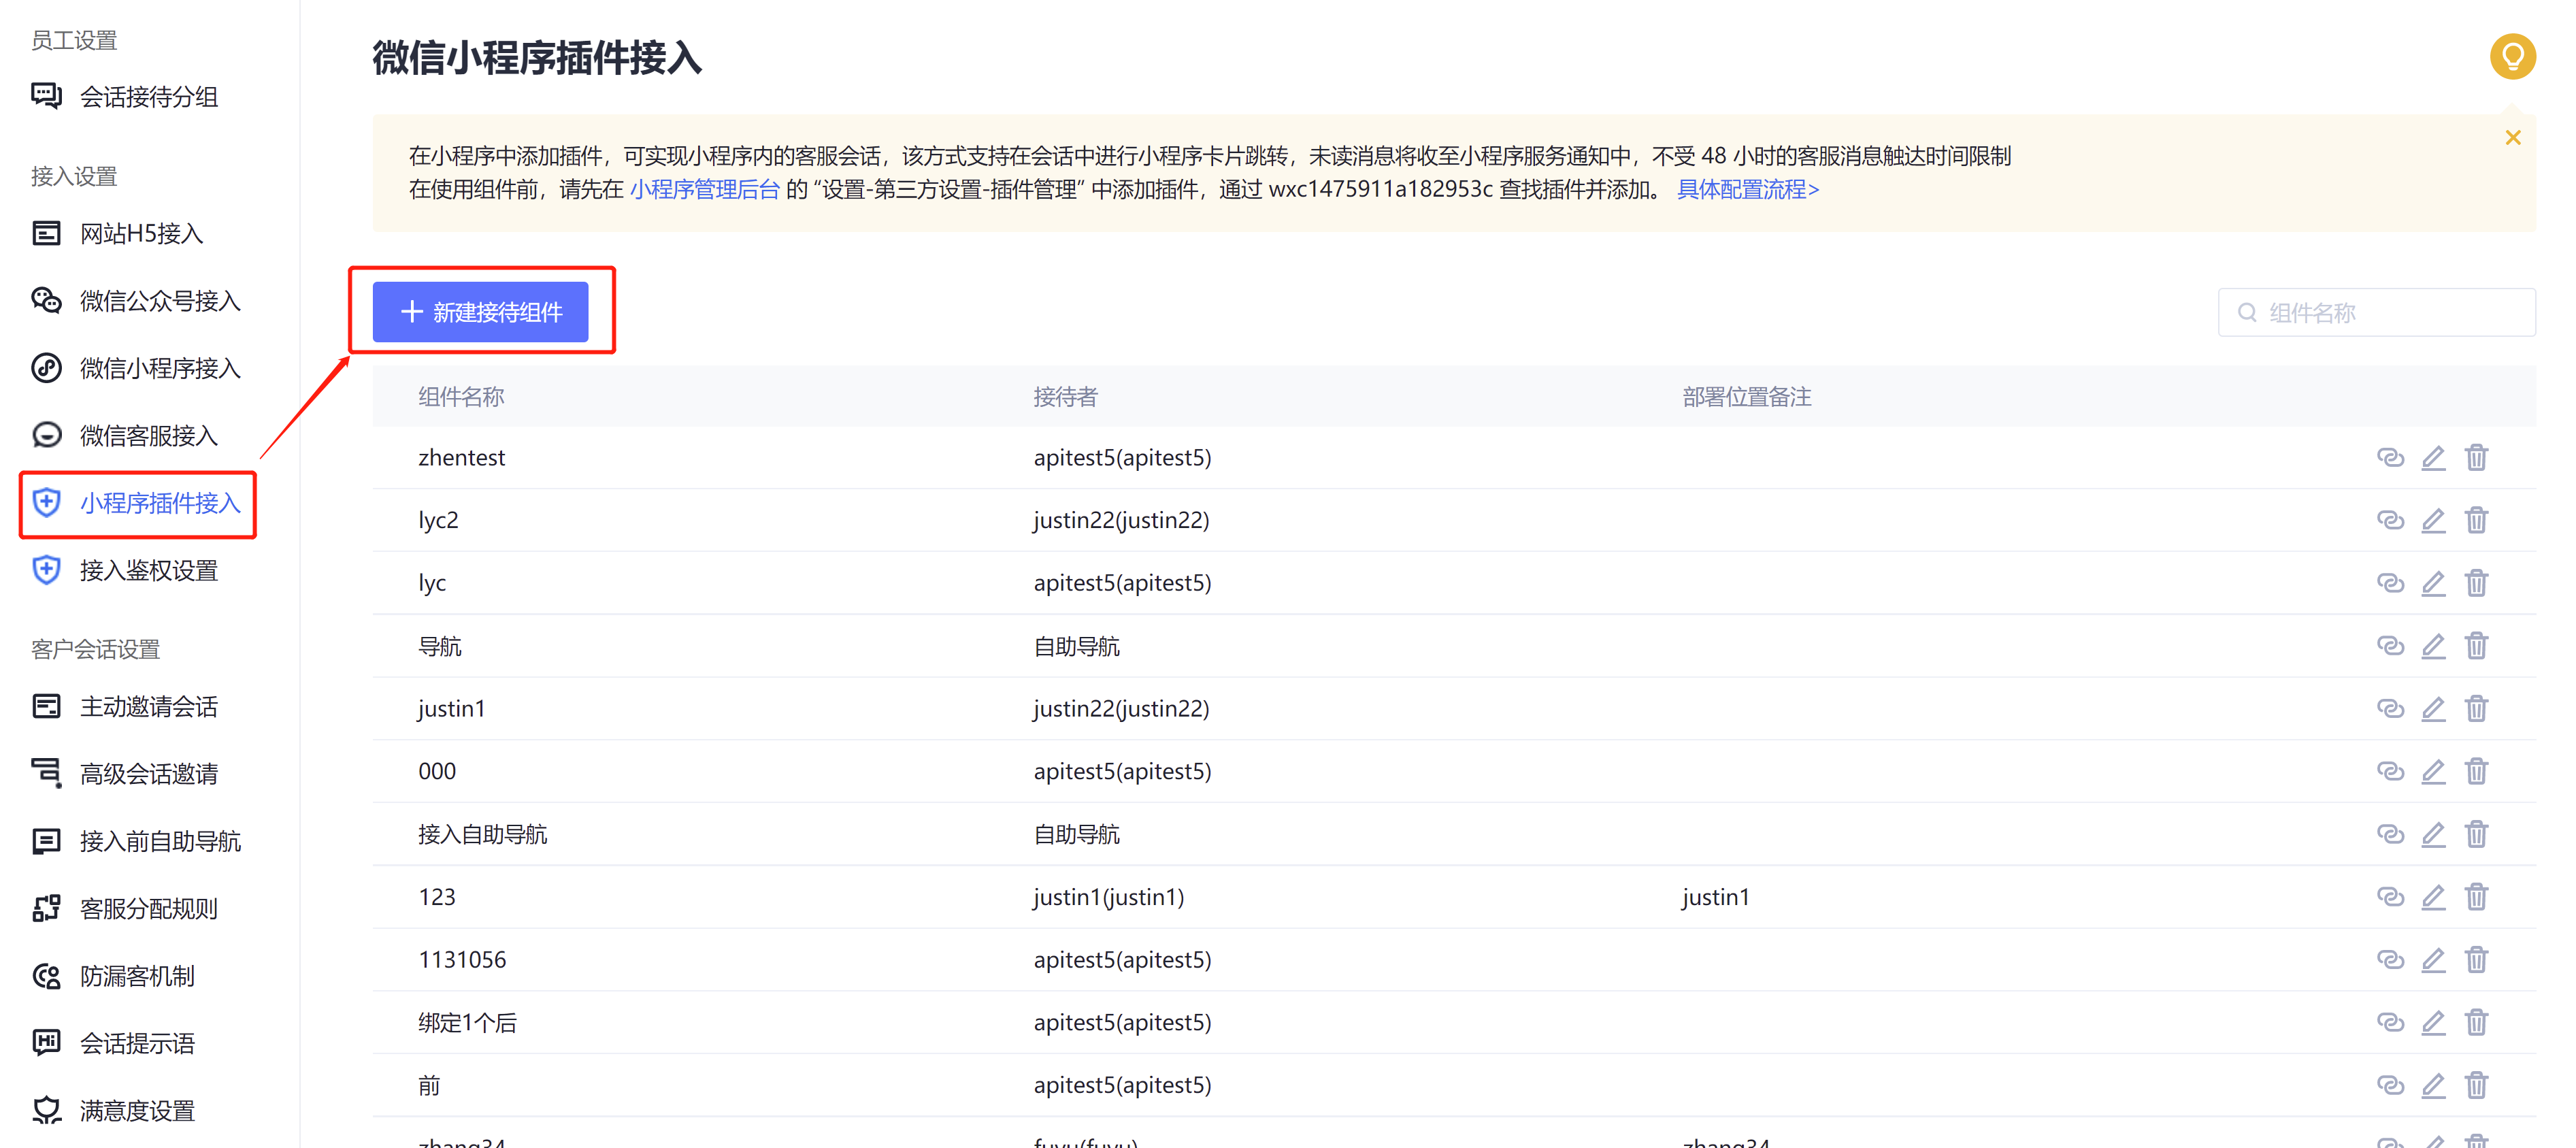Click the yellow lightbulb tips icon

2511,56
